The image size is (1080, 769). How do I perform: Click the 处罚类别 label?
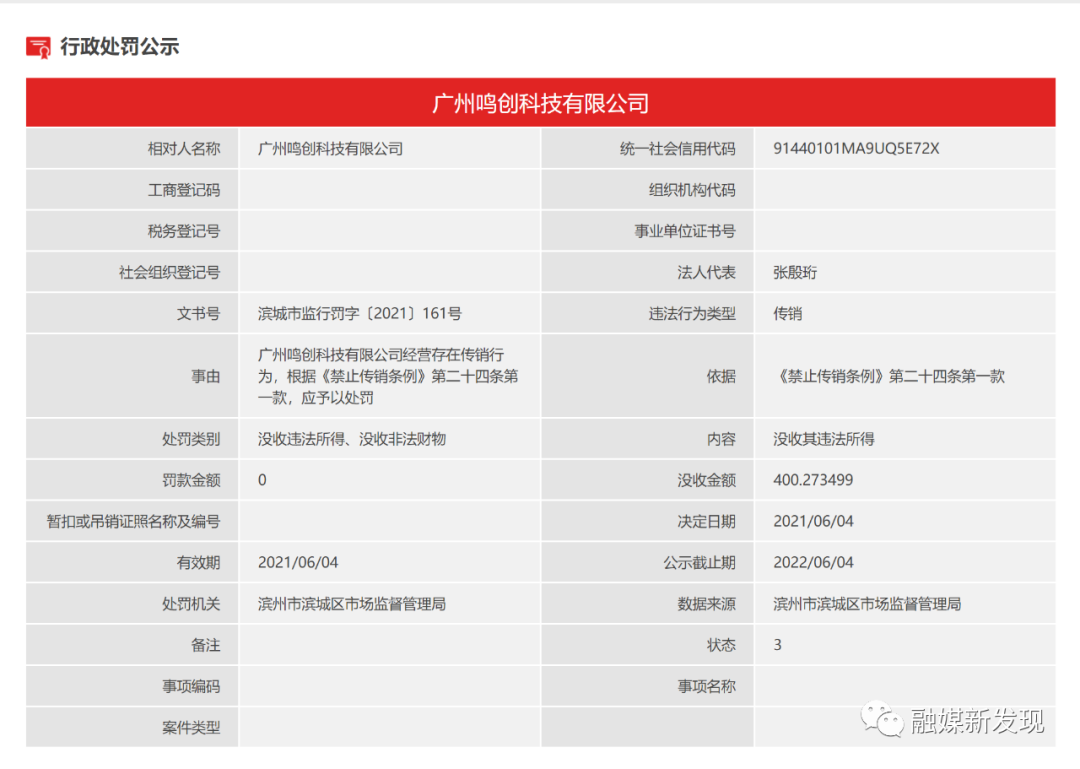191,439
